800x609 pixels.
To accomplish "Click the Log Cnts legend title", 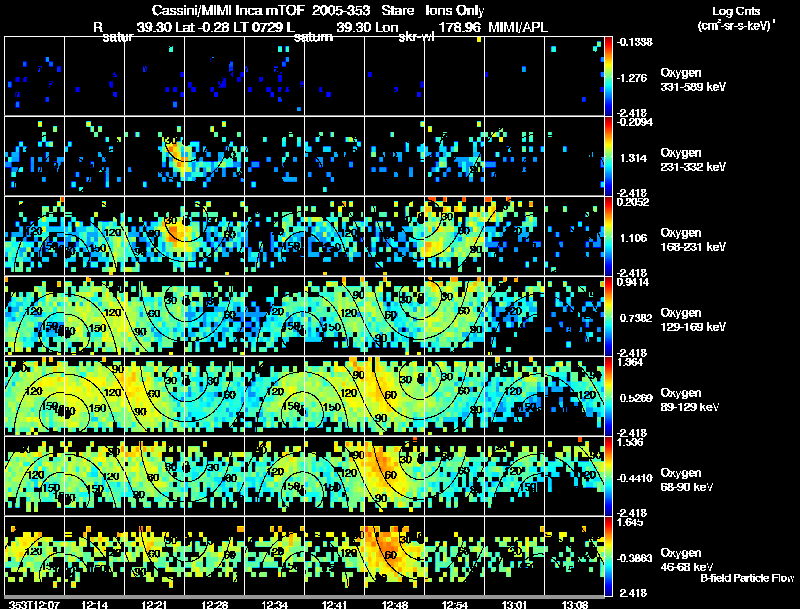I will click(x=736, y=11).
